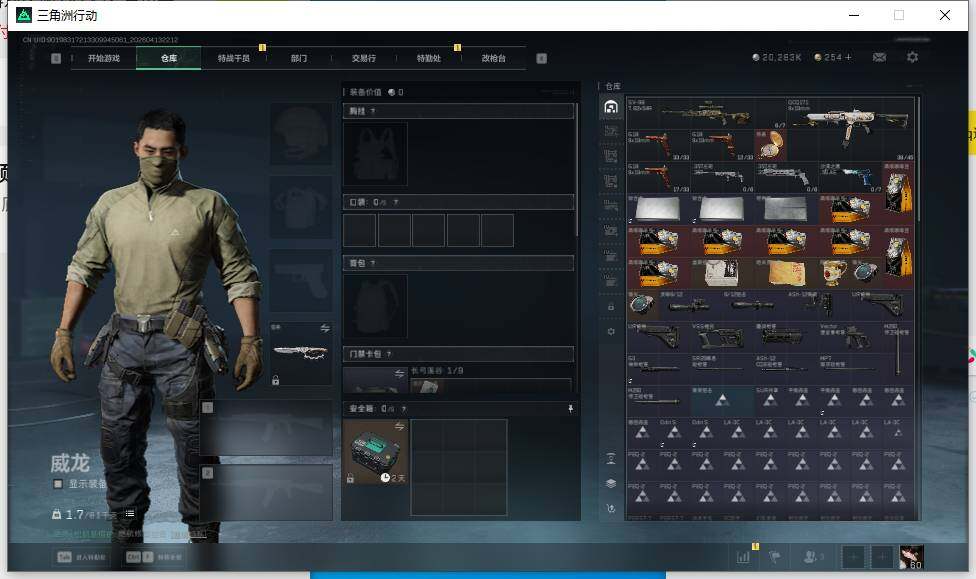Open the player avatar at bottom right
This screenshot has width=976, height=579.
point(911,557)
